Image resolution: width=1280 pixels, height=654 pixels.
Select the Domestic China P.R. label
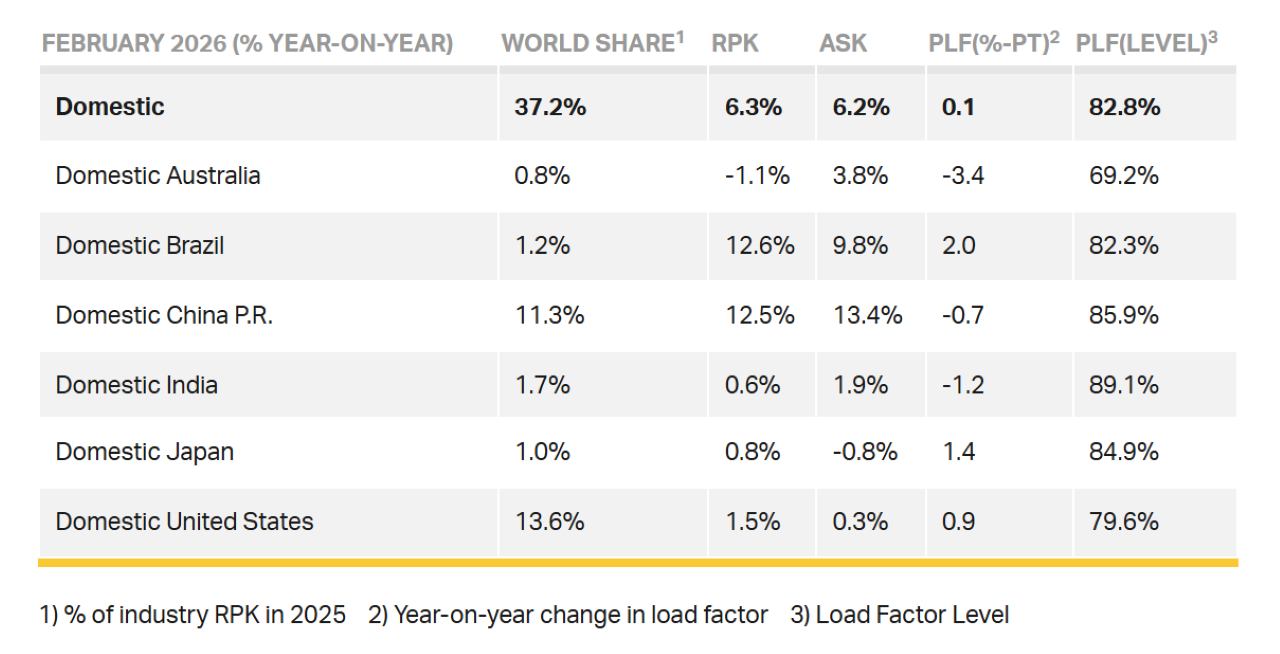164,315
